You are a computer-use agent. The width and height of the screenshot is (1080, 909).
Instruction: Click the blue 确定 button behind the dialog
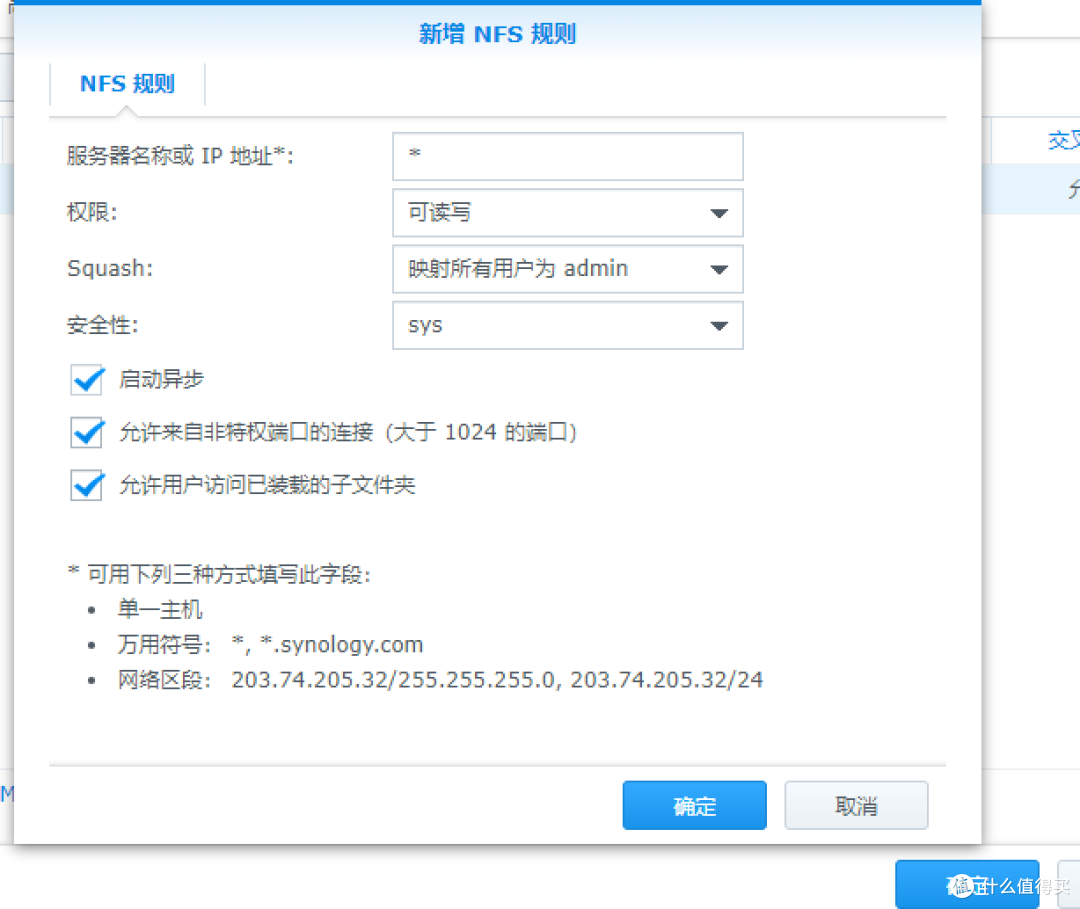point(965,883)
